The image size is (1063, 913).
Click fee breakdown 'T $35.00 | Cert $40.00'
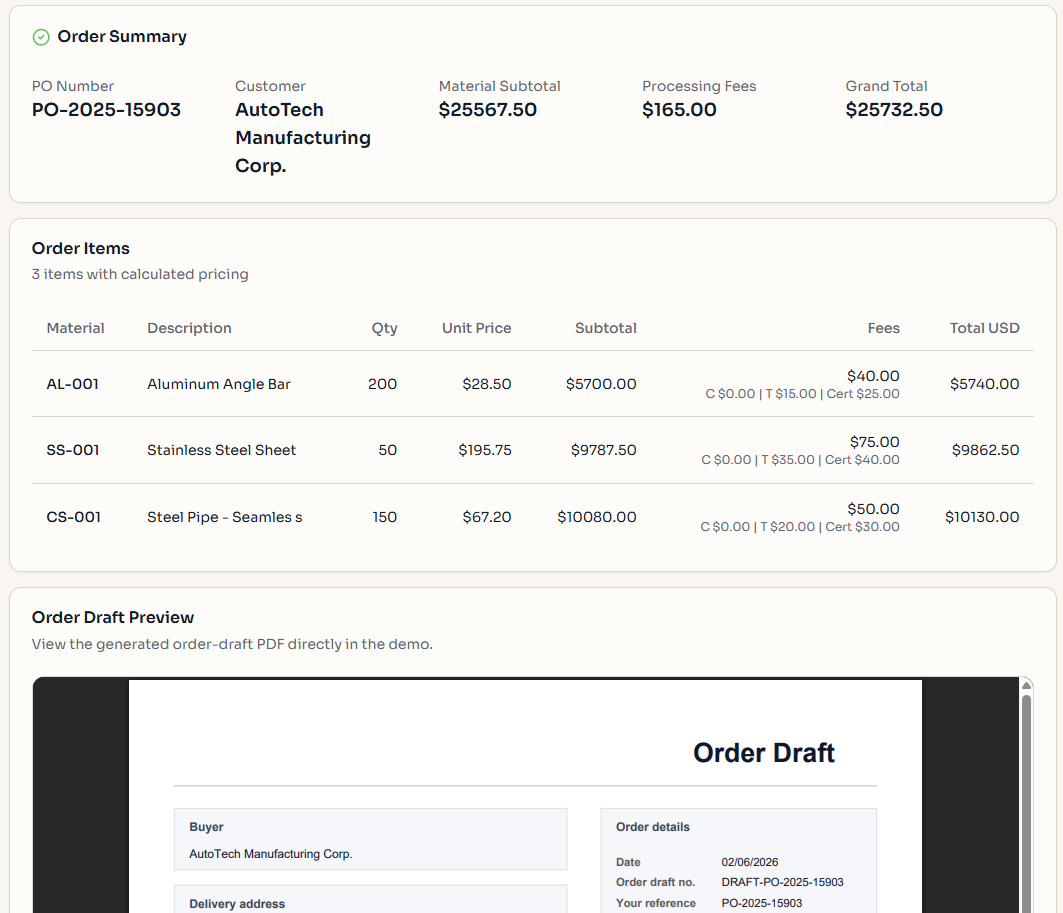tap(830, 460)
